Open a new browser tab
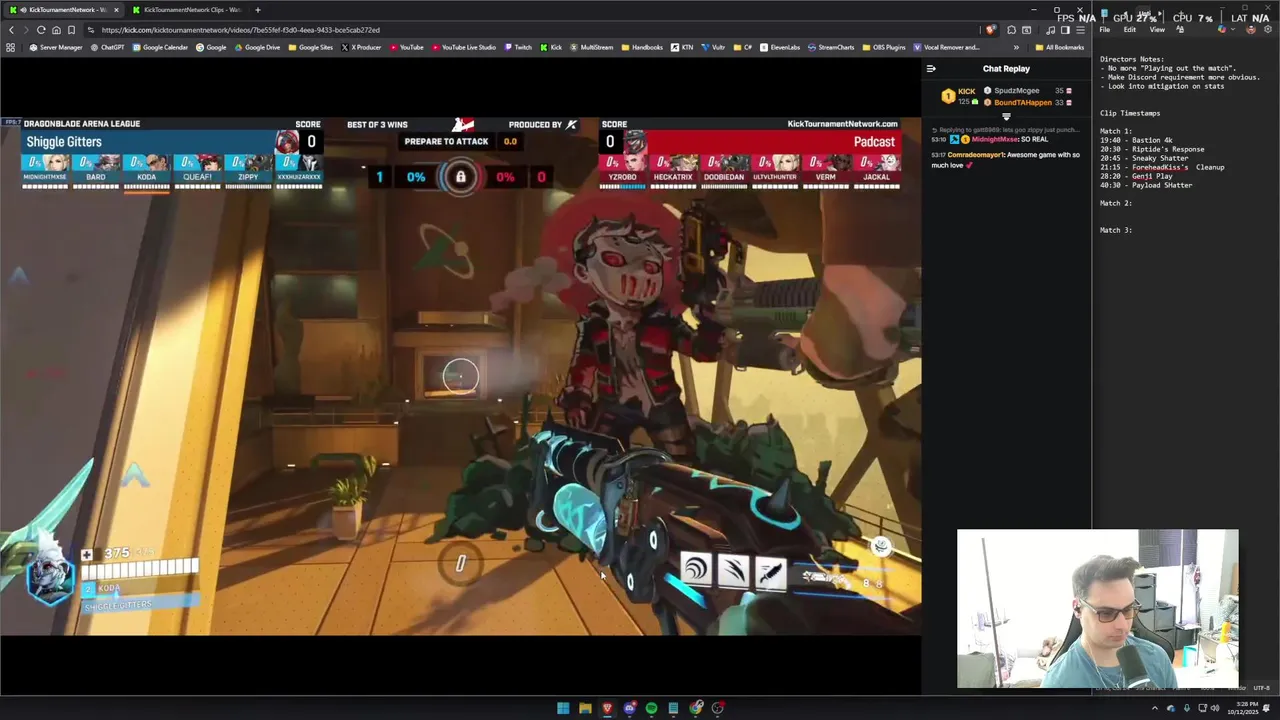This screenshot has height=720, width=1280. pyautogui.click(x=258, y=10)
